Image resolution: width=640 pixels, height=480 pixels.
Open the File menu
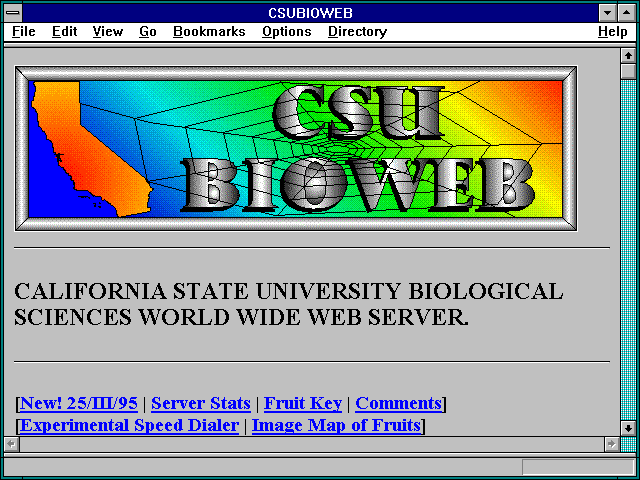[x=24, y=31]
